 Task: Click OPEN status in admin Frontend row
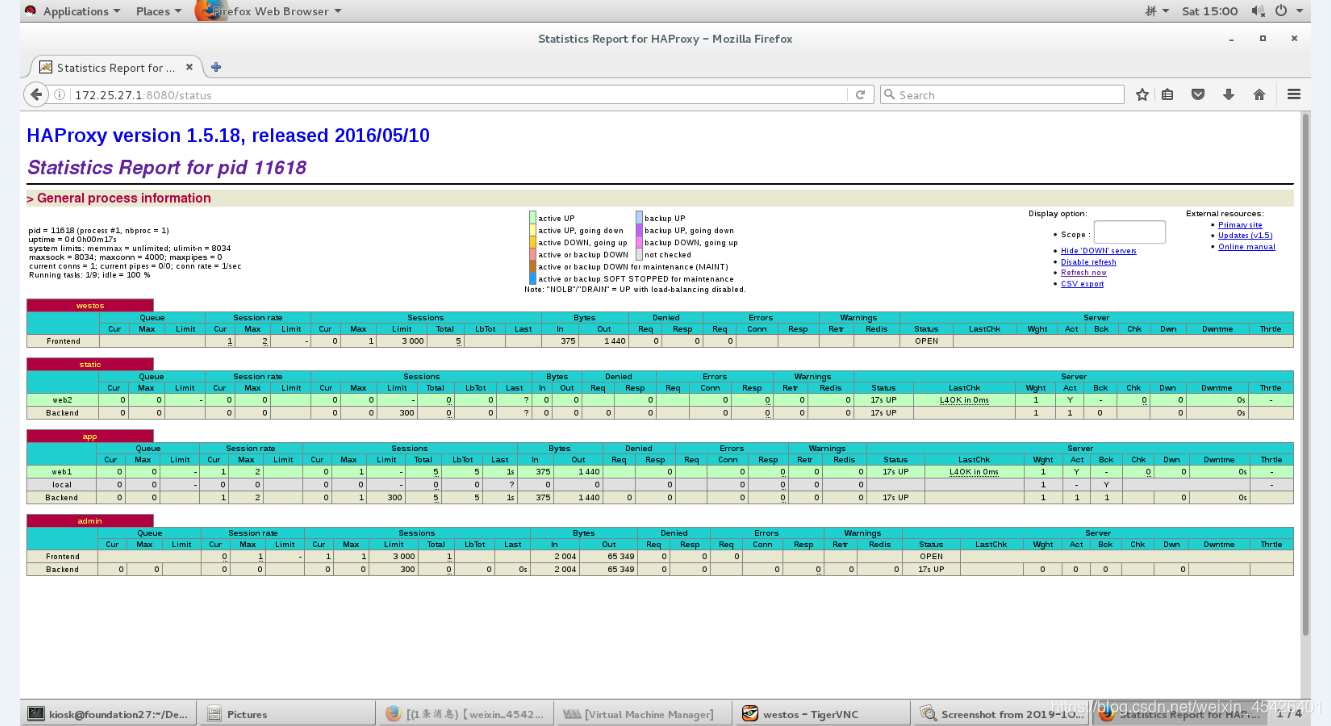pyautogui.click(x=931, y=556)
